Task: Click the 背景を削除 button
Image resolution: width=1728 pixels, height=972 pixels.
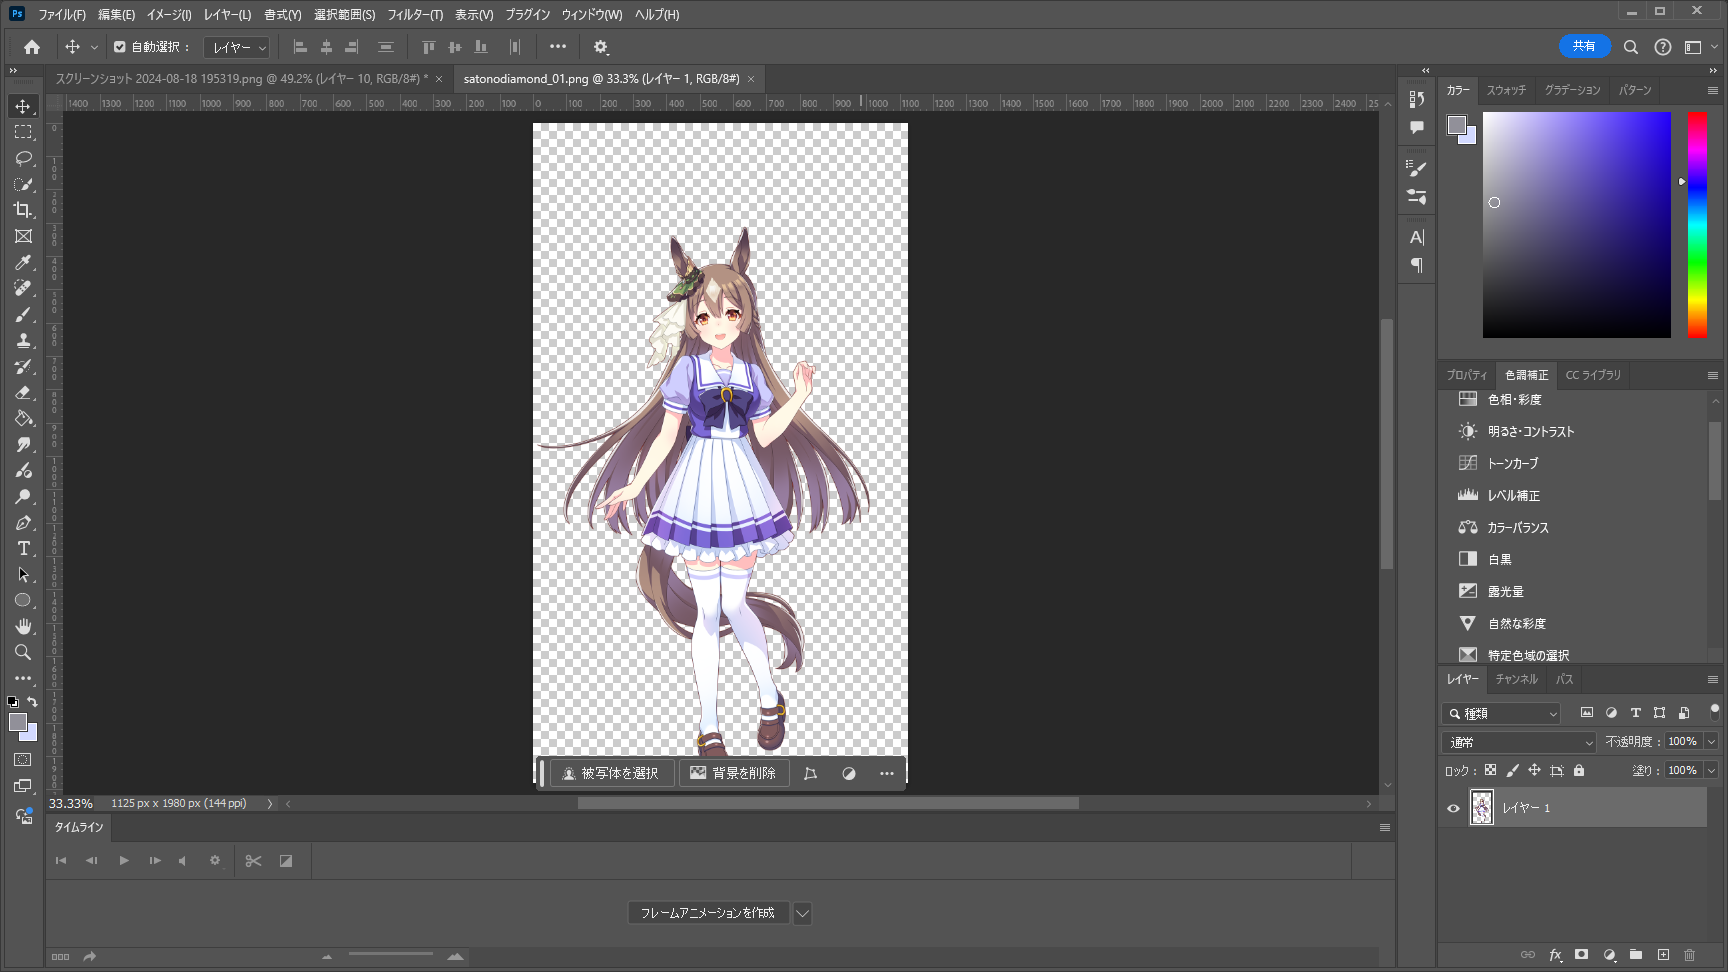Action: click(x=734, y=773)
